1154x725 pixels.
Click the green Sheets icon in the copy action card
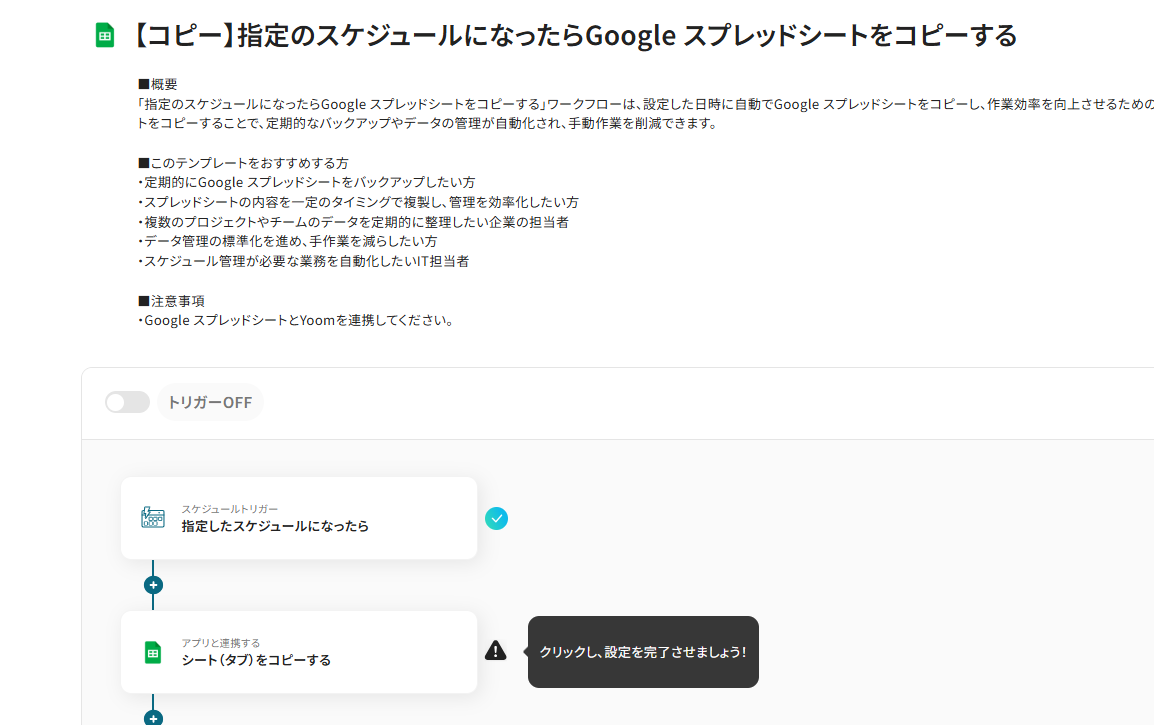[x=153, y=652]
